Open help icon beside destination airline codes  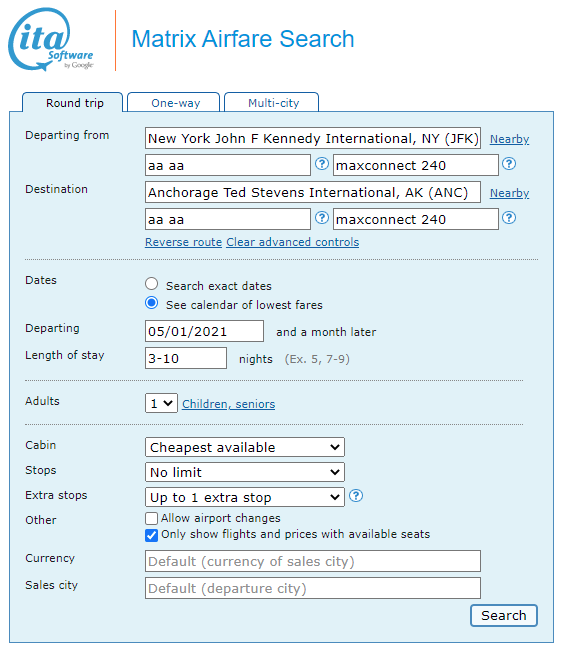tap(322, 218)
